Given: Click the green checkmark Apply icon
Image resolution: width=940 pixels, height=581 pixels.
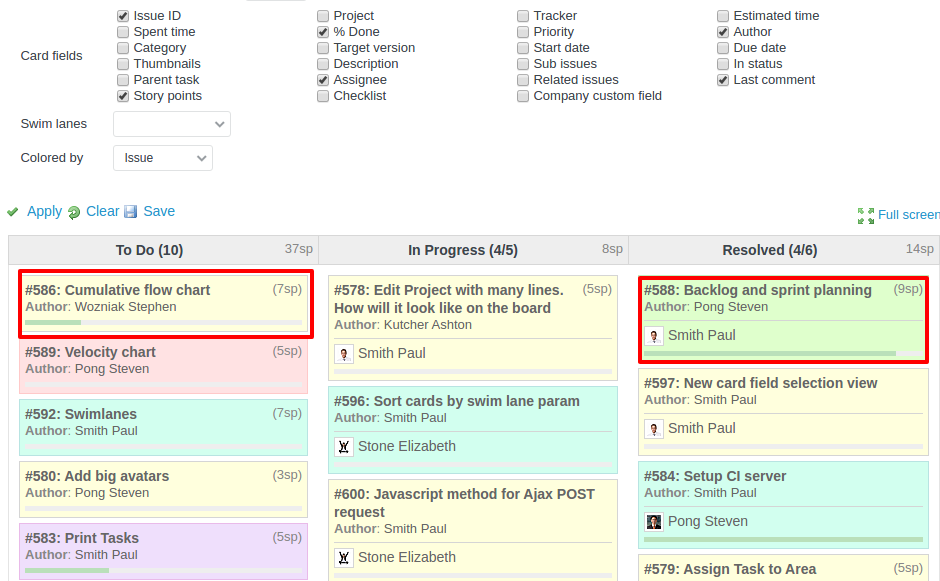Looking at the screenshot, I should [x=13, y=212].
